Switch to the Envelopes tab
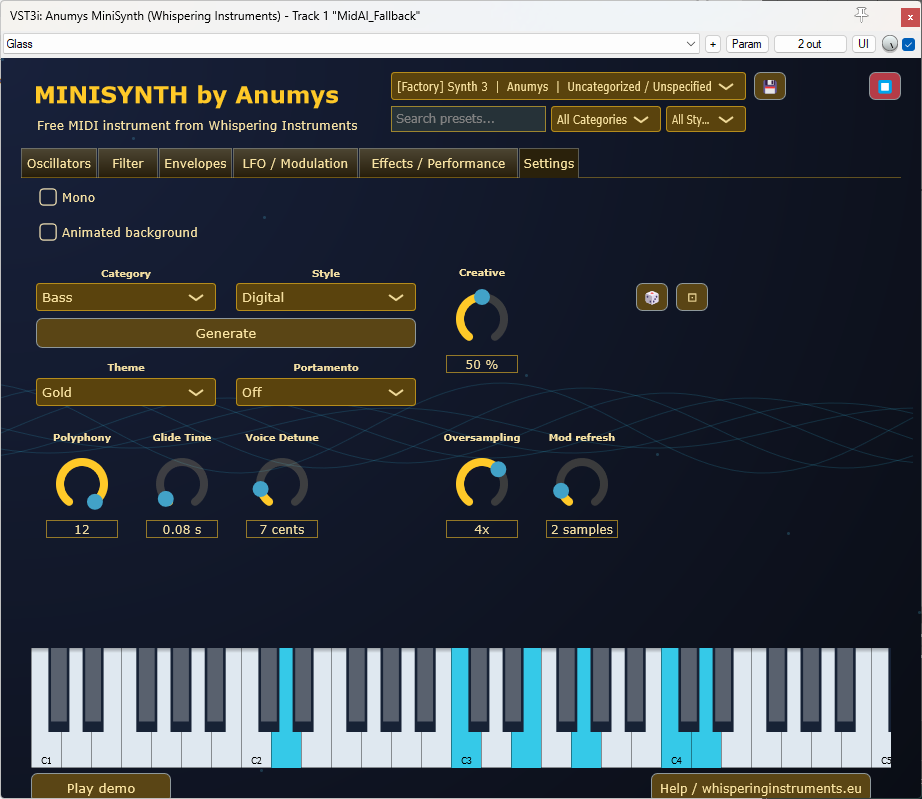922x799 pixels. tap(195, 163)
